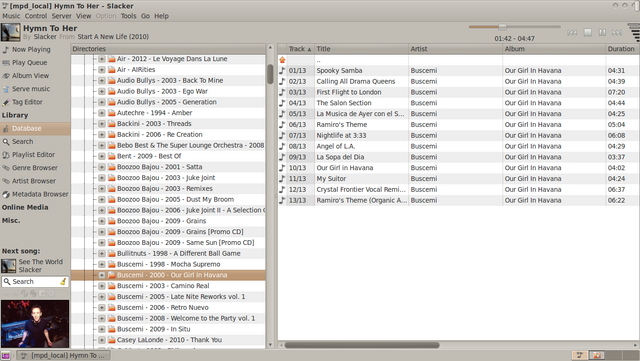The width and height of the screenshot is (640, 361).
Task: Select Air - AIRities folder
Action: pyautogui.click(x=136, y=70)
